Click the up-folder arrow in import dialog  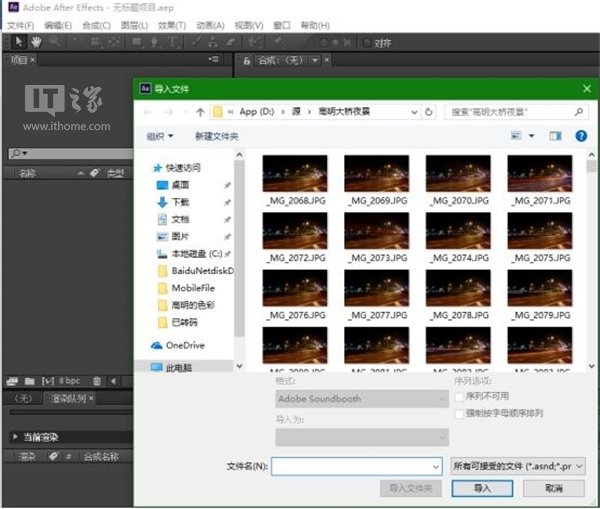(x=200, y=112)
